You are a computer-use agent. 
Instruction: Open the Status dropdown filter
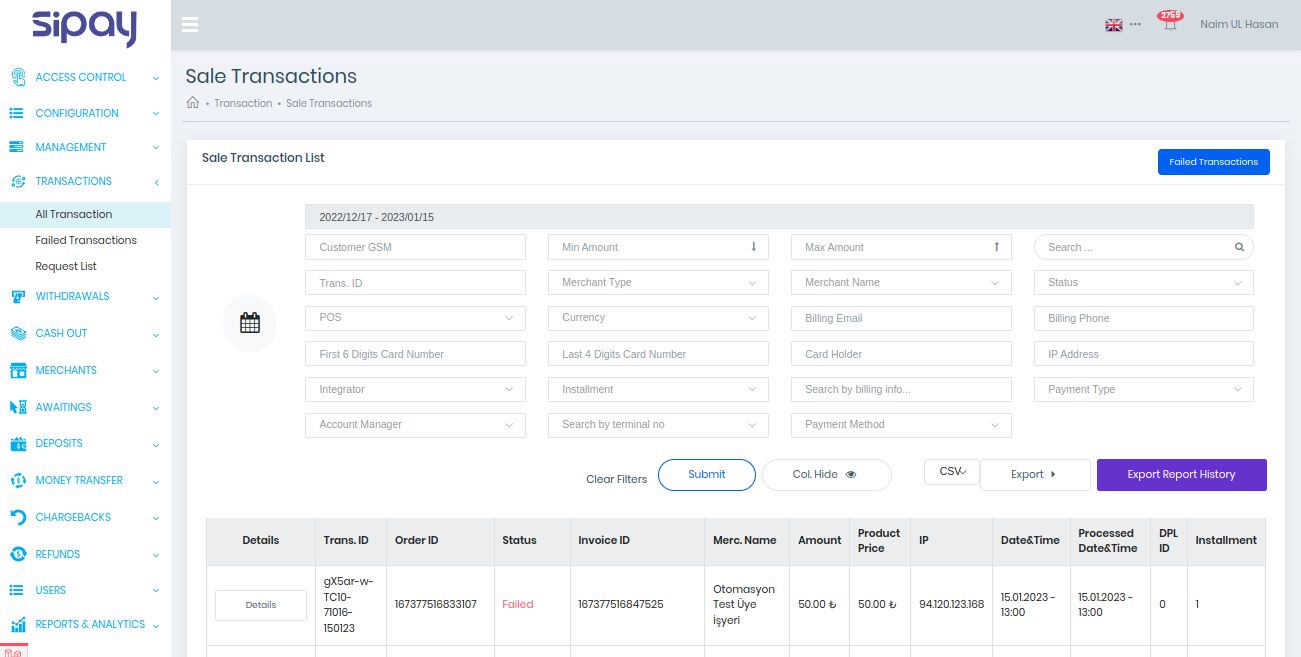[x=1143, y=283]
